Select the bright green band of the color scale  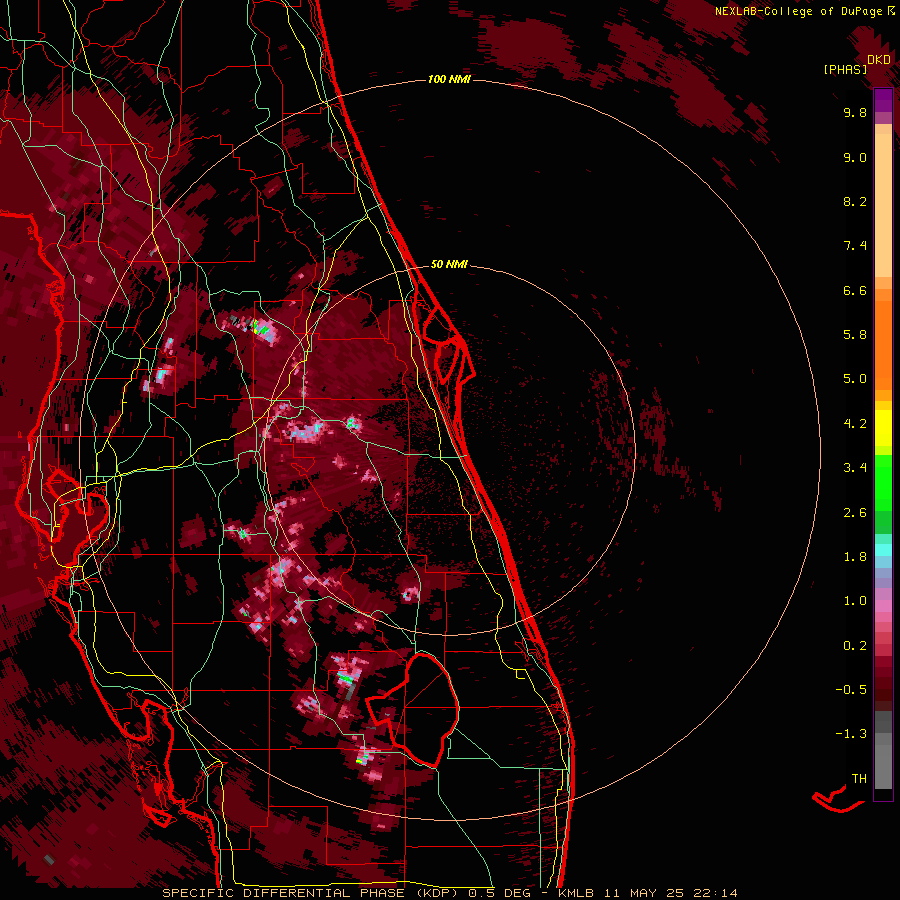(883, 483)
